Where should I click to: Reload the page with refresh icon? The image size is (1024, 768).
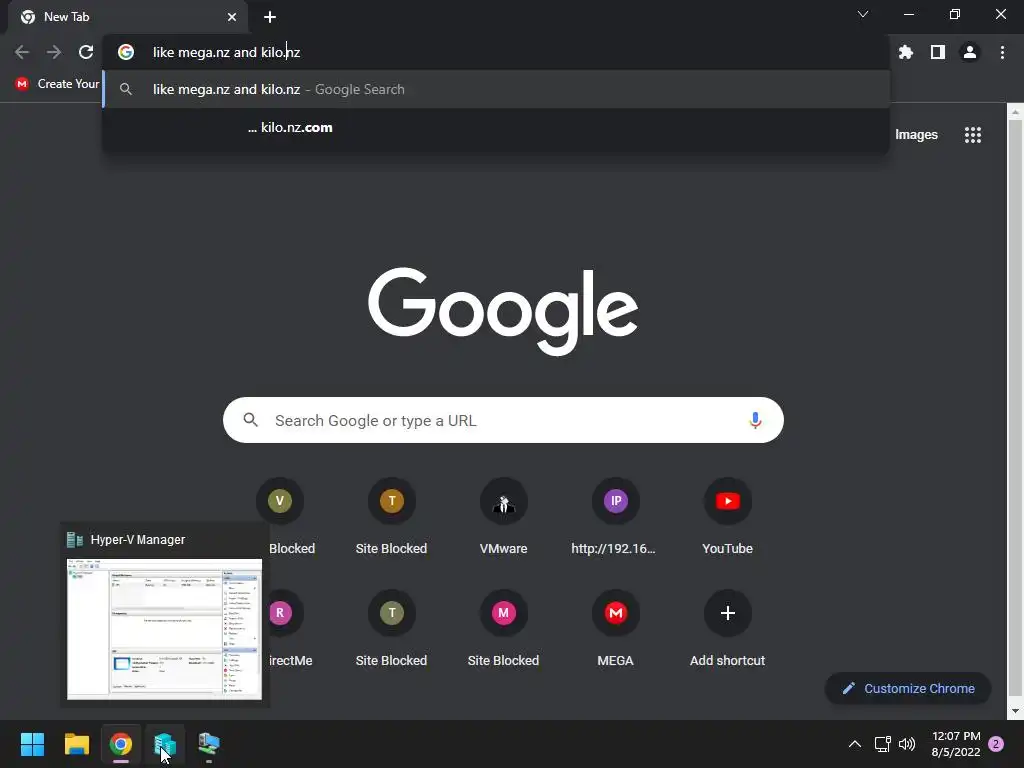(x=86, y=52)
